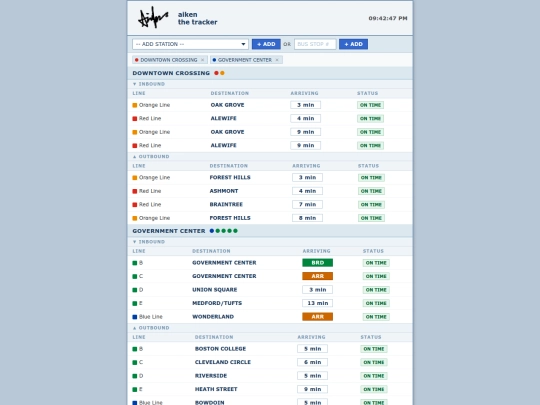Click green square for D Riverside row

pos(135,376)
